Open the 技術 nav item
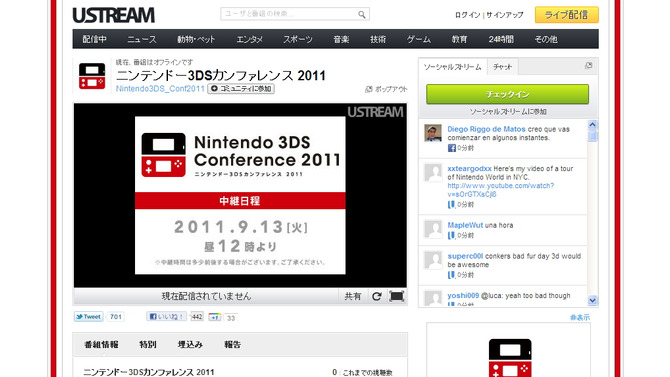The width and height of the screenshot is (670, 377). point(378,39)
